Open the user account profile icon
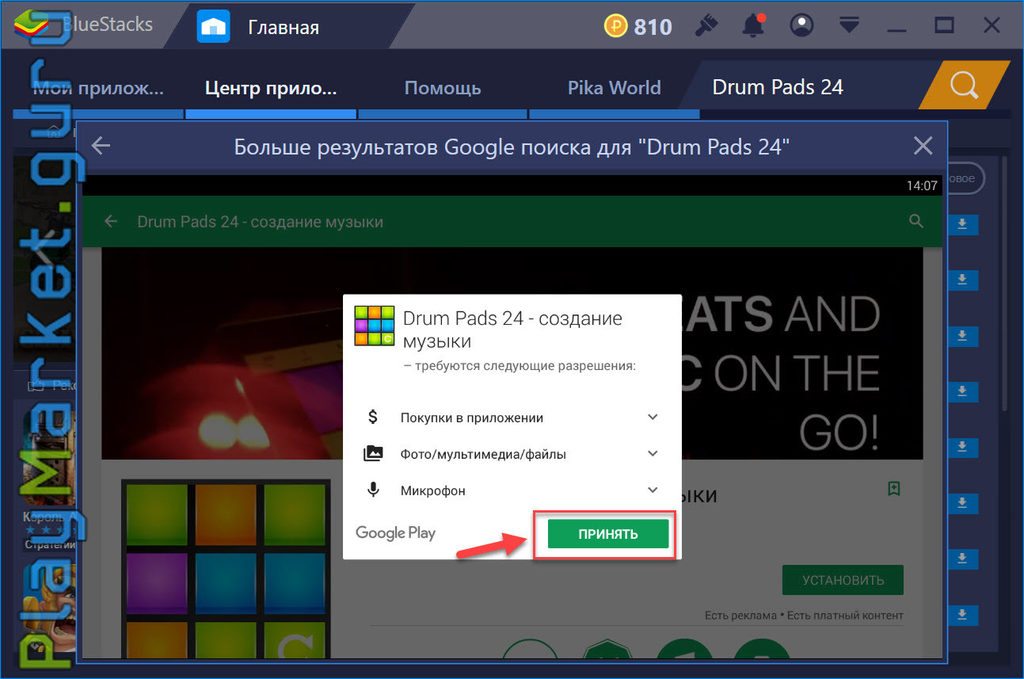This screenshot has width=1024, height=679. [x=801, y=25]
